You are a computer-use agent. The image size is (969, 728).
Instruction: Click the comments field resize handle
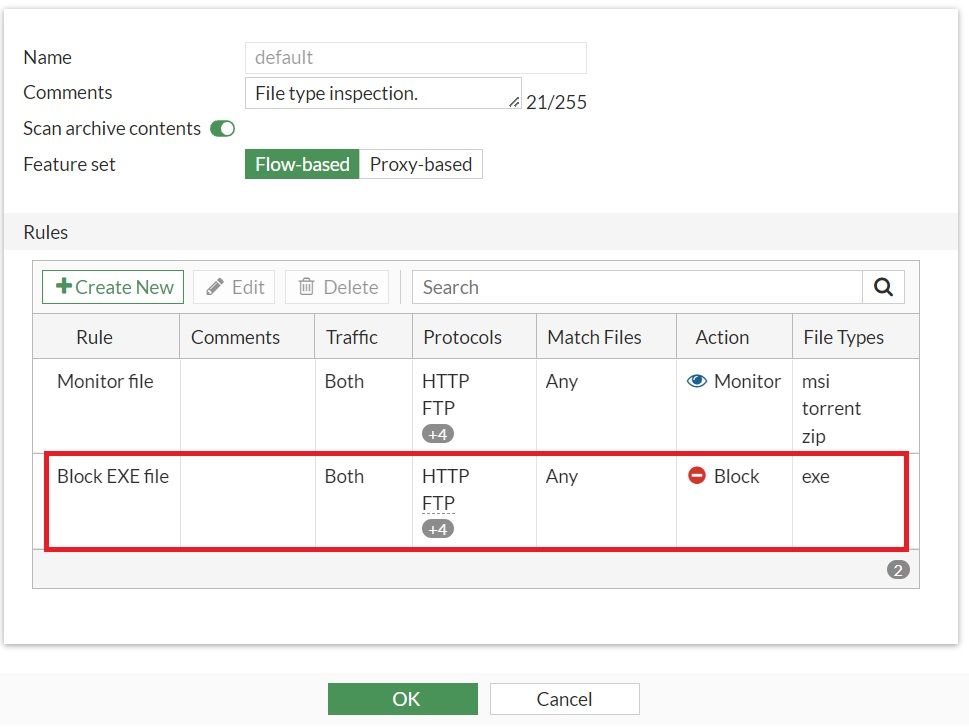coord(514,101)
